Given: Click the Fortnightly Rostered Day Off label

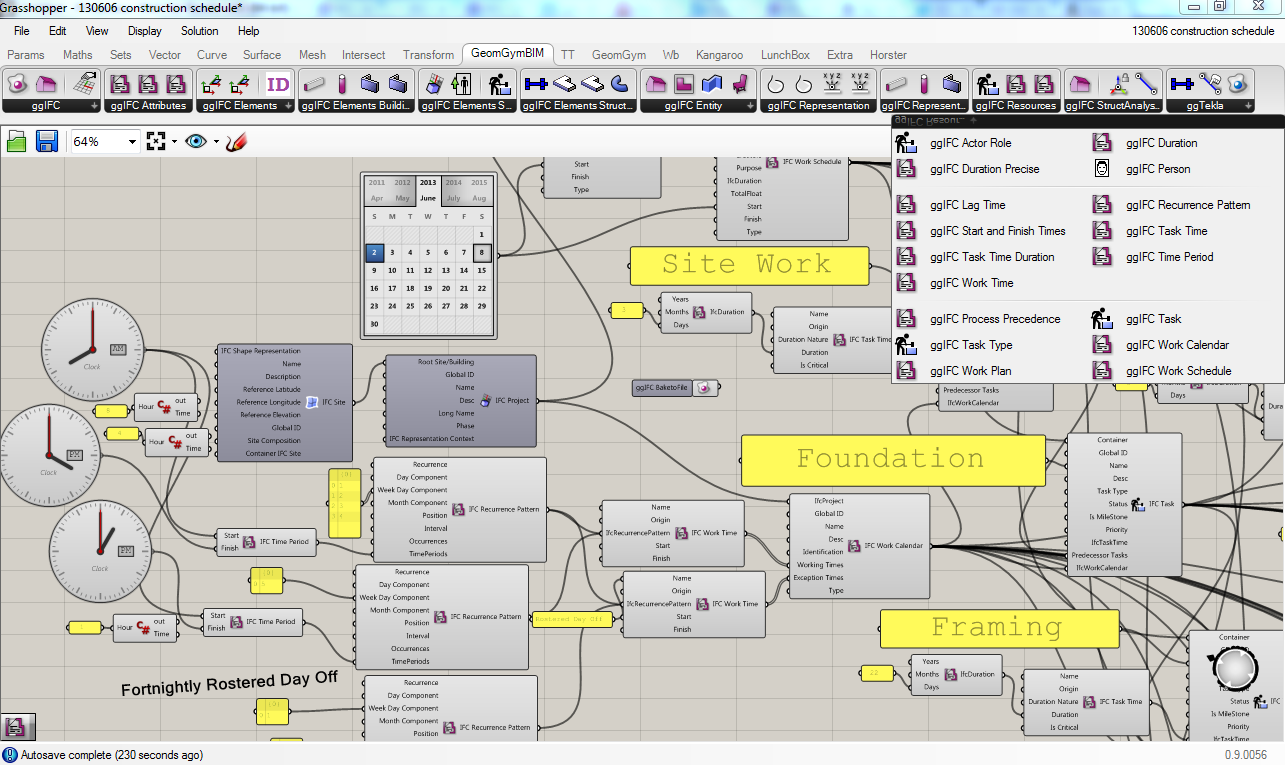Looking at the screenshot, I should click(x=229, y=685).
